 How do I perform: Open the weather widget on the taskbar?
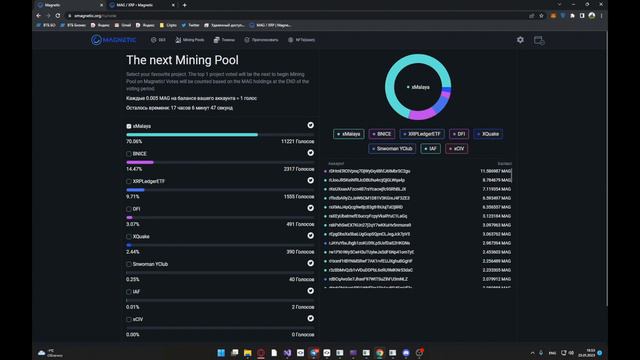coord(50,353)
